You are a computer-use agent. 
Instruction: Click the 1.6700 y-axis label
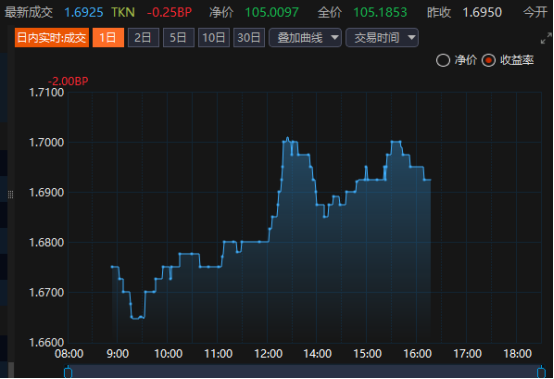(46, 293)
